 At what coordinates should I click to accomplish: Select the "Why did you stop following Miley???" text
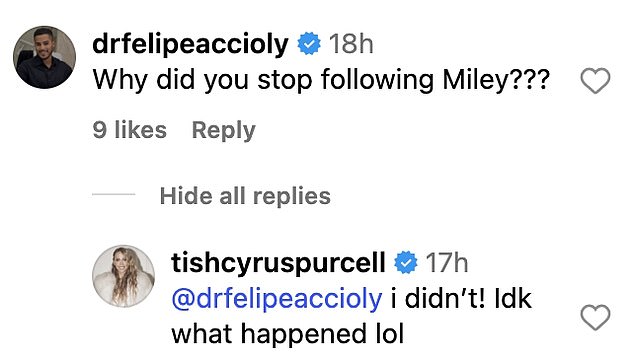321,80
